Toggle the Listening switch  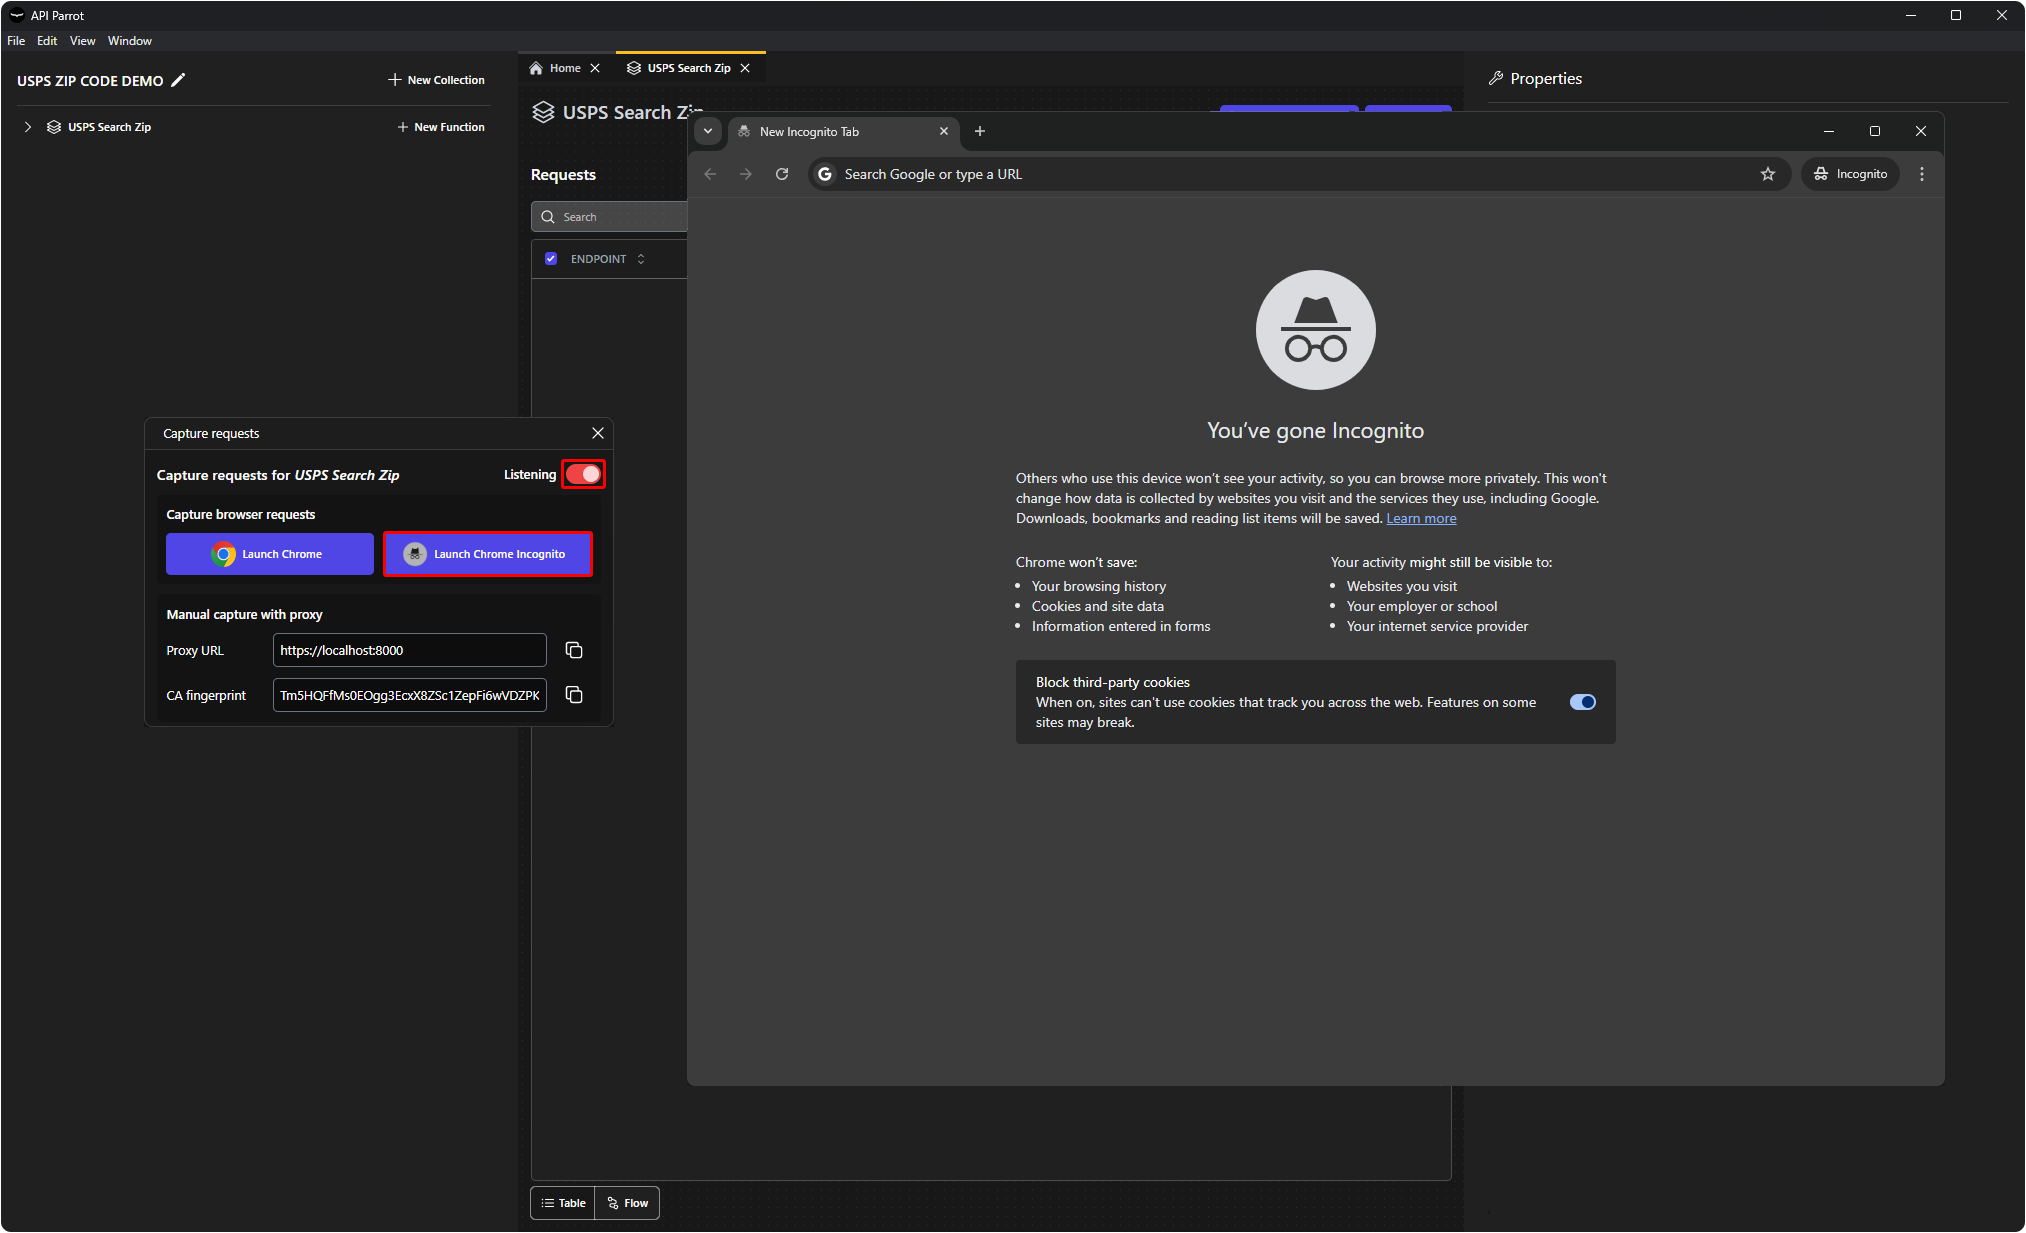coord(584,474)
